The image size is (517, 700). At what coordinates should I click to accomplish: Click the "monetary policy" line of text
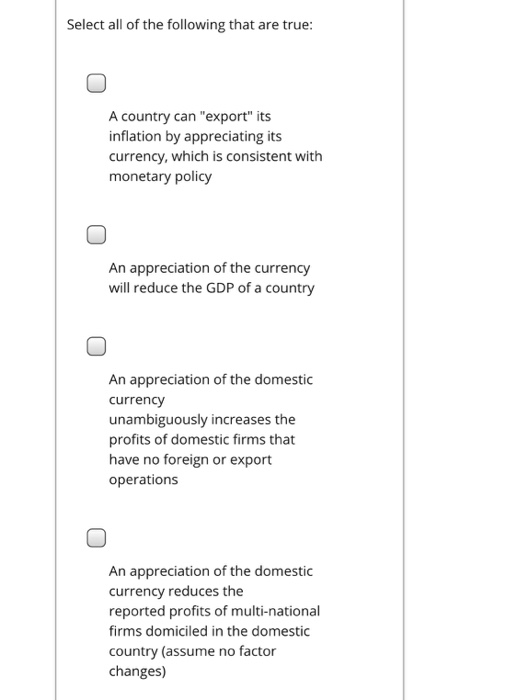160,177
